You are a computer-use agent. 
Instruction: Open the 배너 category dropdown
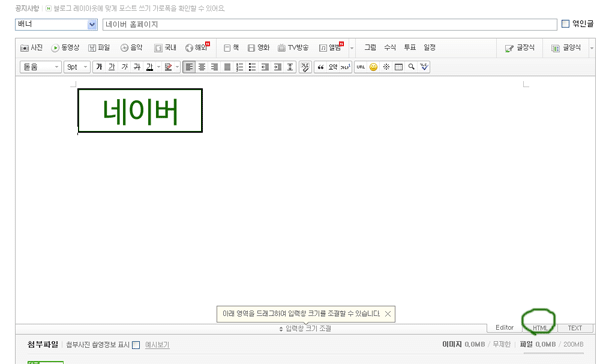pos(56,24)
